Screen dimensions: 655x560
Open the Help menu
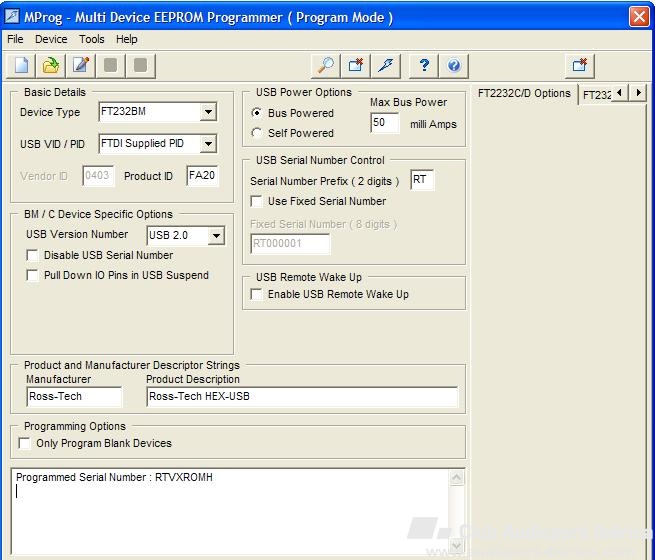point(127,39)
